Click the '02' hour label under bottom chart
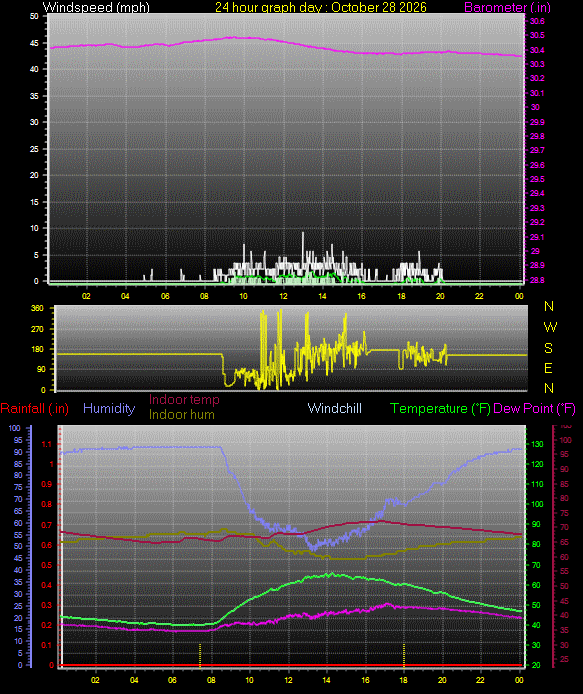The height and width of the screenshot is (694, 583). point(95,680)
